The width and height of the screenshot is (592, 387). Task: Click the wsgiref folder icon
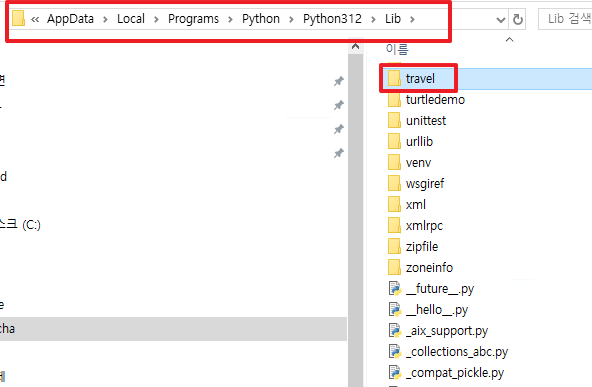point(394,183)
